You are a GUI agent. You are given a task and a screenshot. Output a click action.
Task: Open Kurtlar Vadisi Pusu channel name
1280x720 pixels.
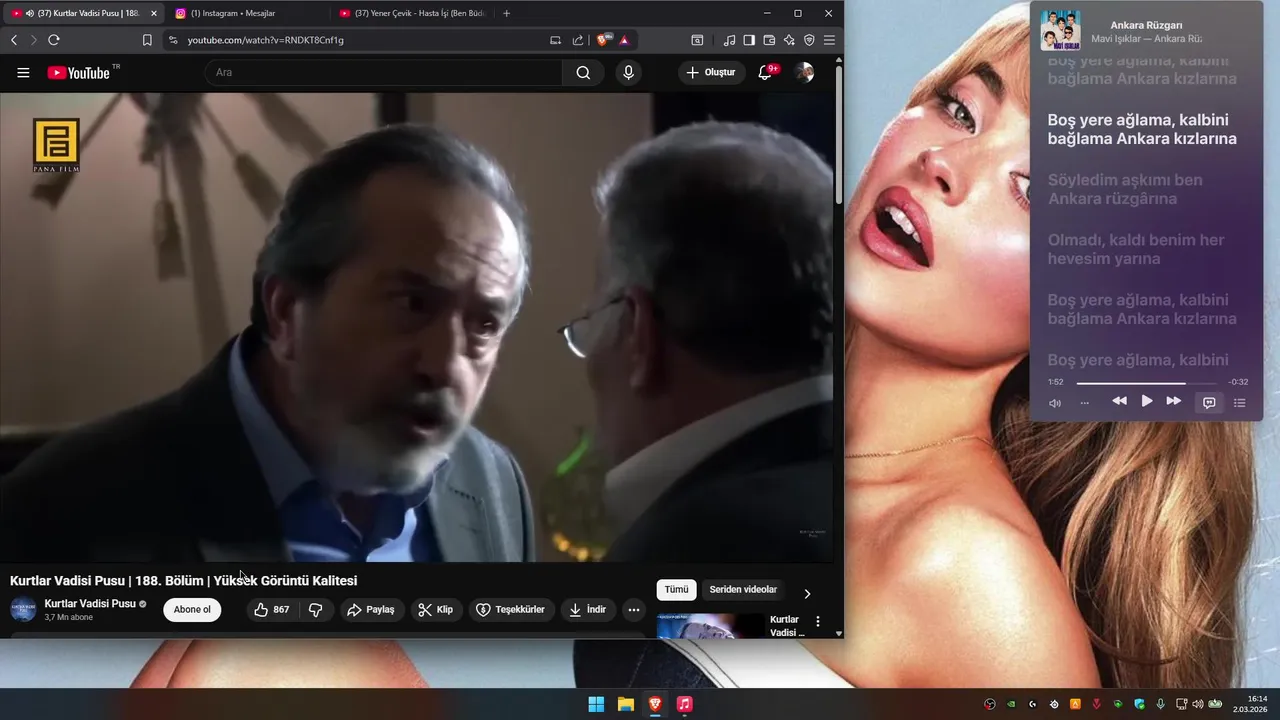[x=90, y=604]
